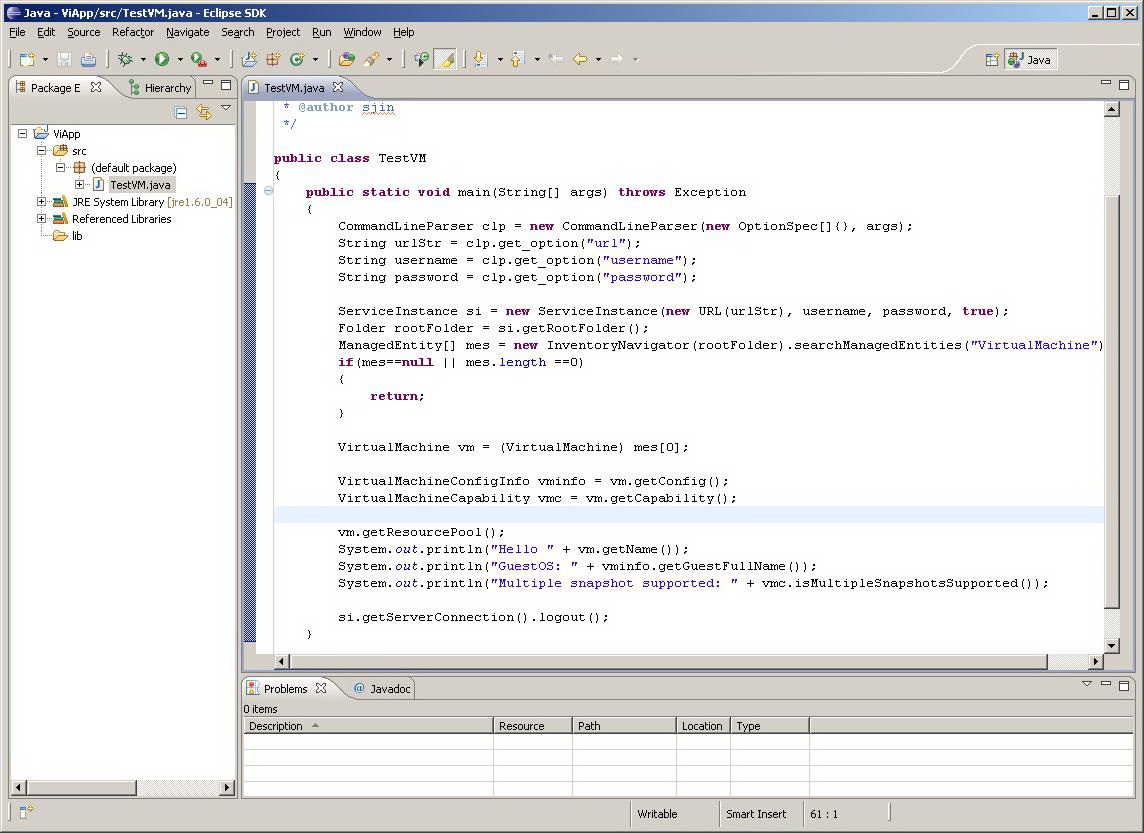Click editor horizontal scrollbar right arrow
This screenshot has height=833, width=1144.
tap(1095, 662)
